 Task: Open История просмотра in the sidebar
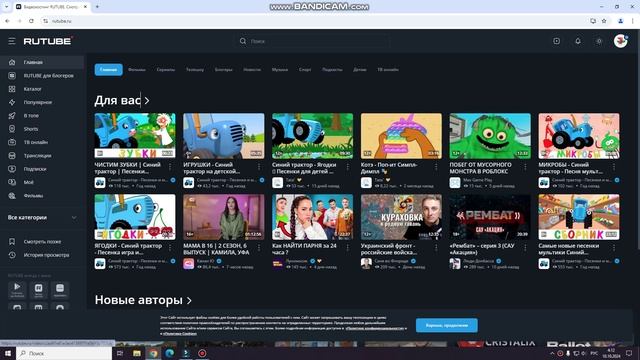(42, 255)
